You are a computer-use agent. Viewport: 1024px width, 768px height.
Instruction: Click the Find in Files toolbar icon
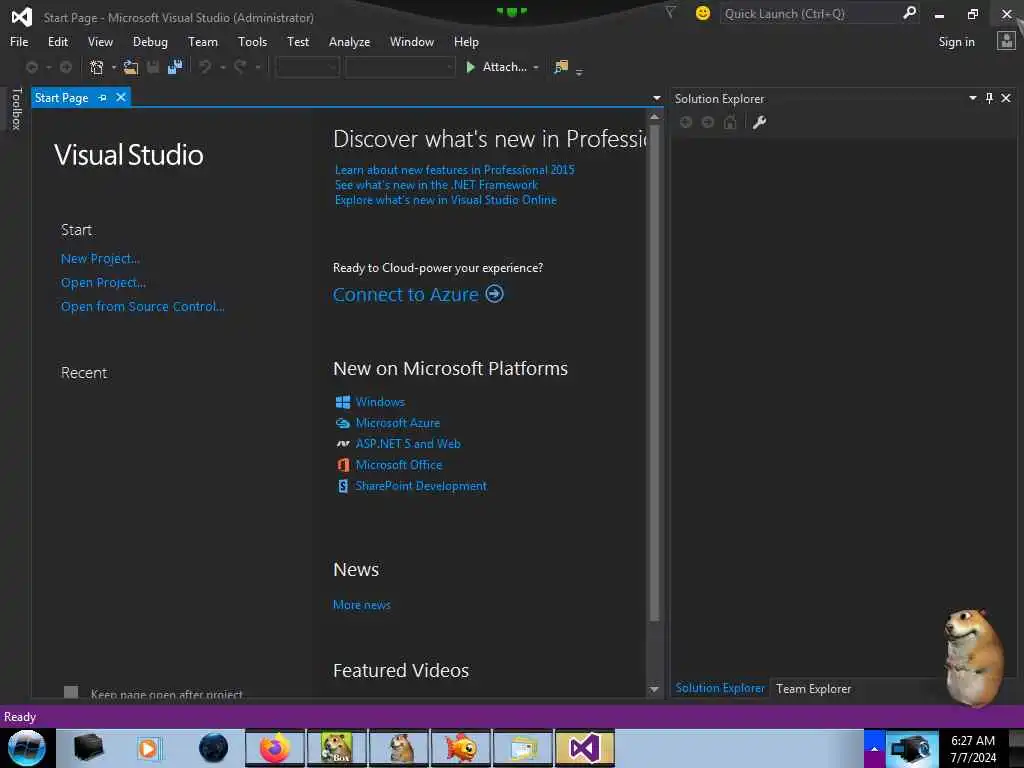(x=561, y=67)
